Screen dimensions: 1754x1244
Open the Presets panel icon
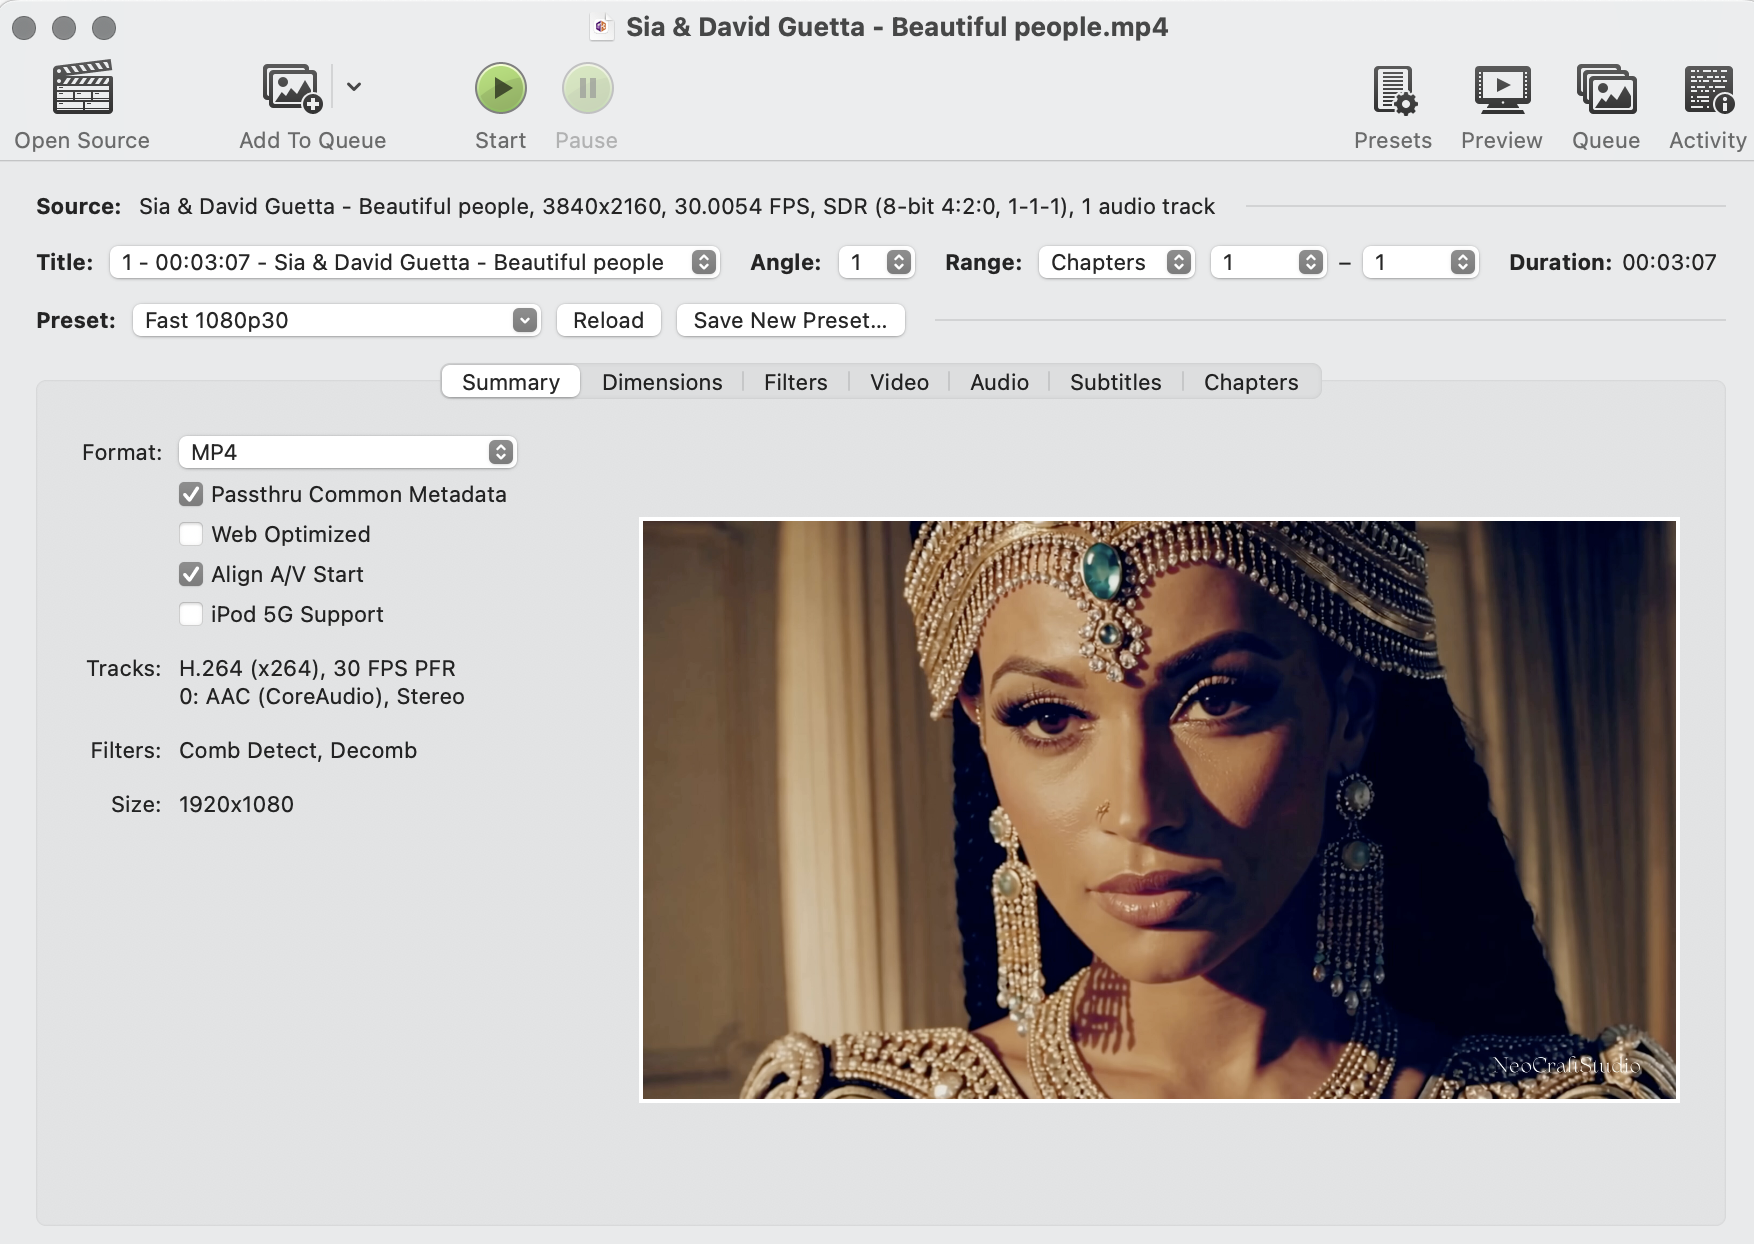[1393, 90]
